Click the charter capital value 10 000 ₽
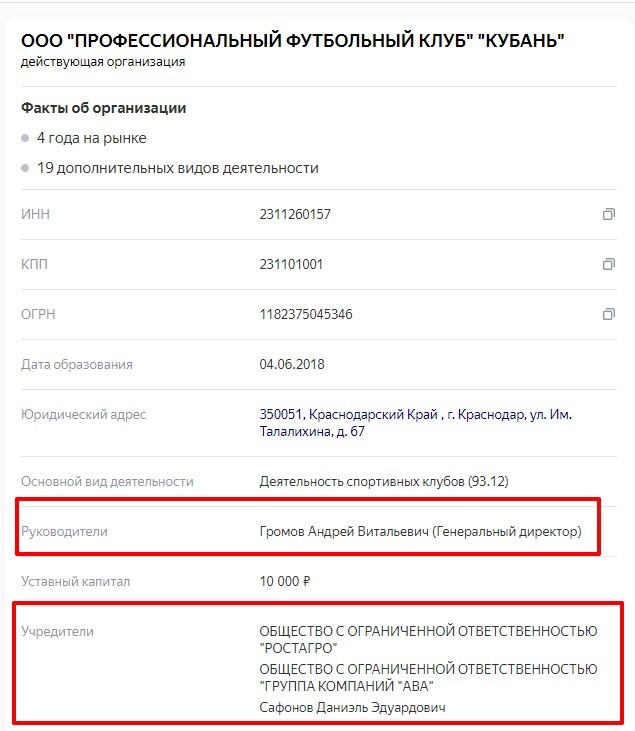This screenshot has height=731, width=635. 285,581
